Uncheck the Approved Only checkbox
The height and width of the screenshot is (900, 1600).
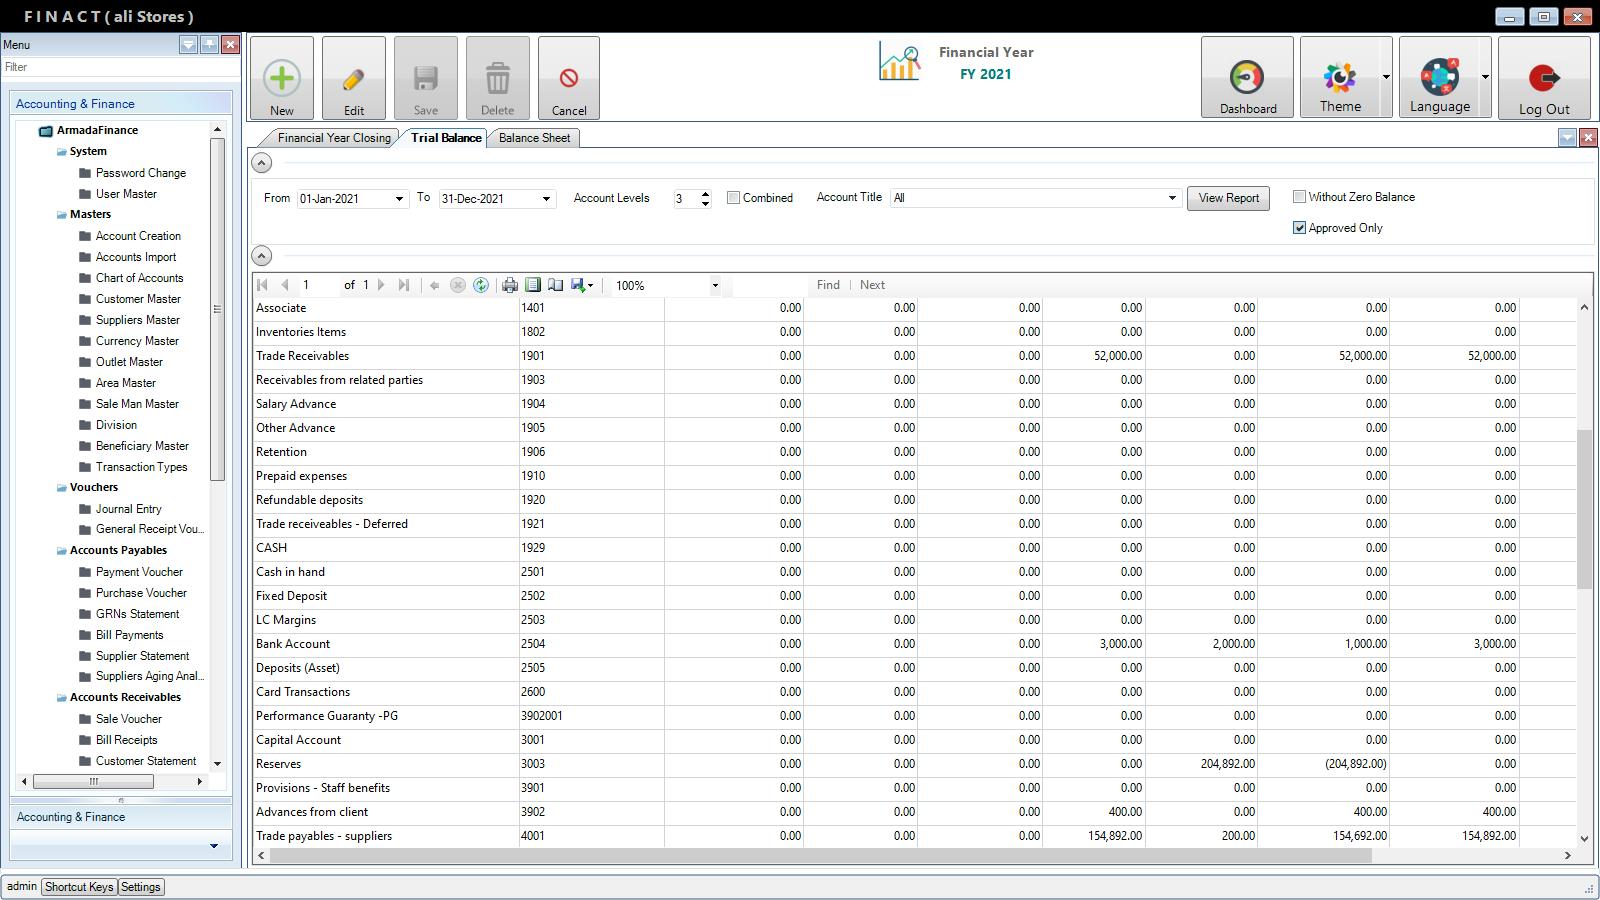coord(1300,228)
